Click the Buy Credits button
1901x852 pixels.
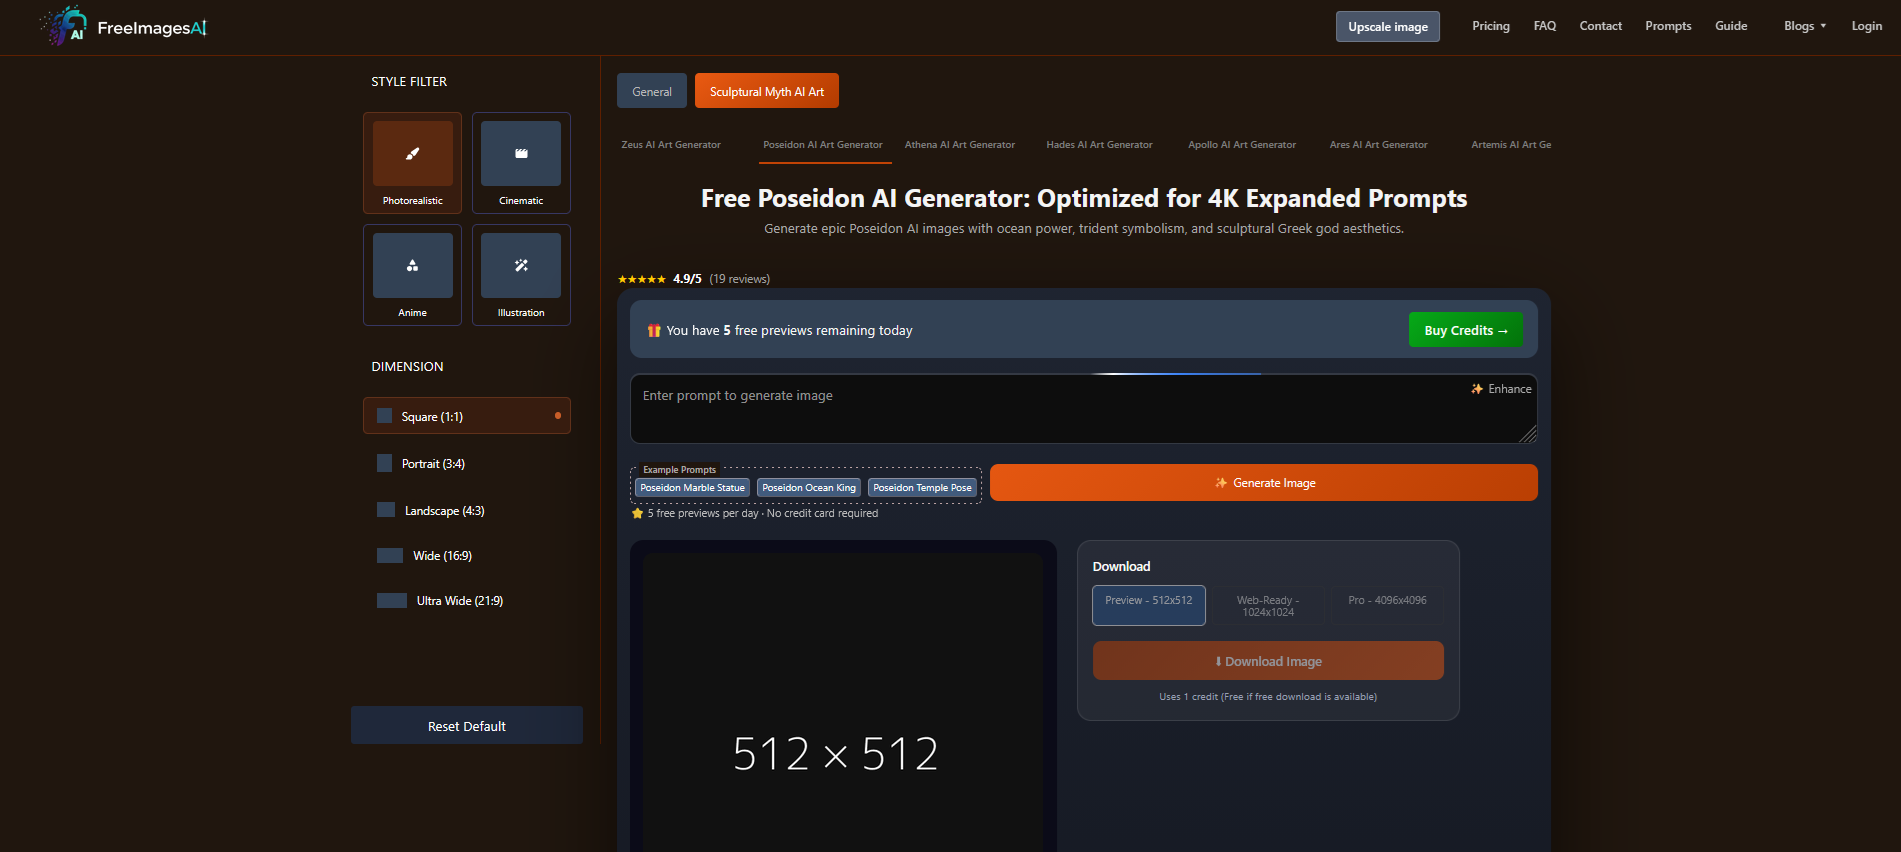coord(1466,330)
